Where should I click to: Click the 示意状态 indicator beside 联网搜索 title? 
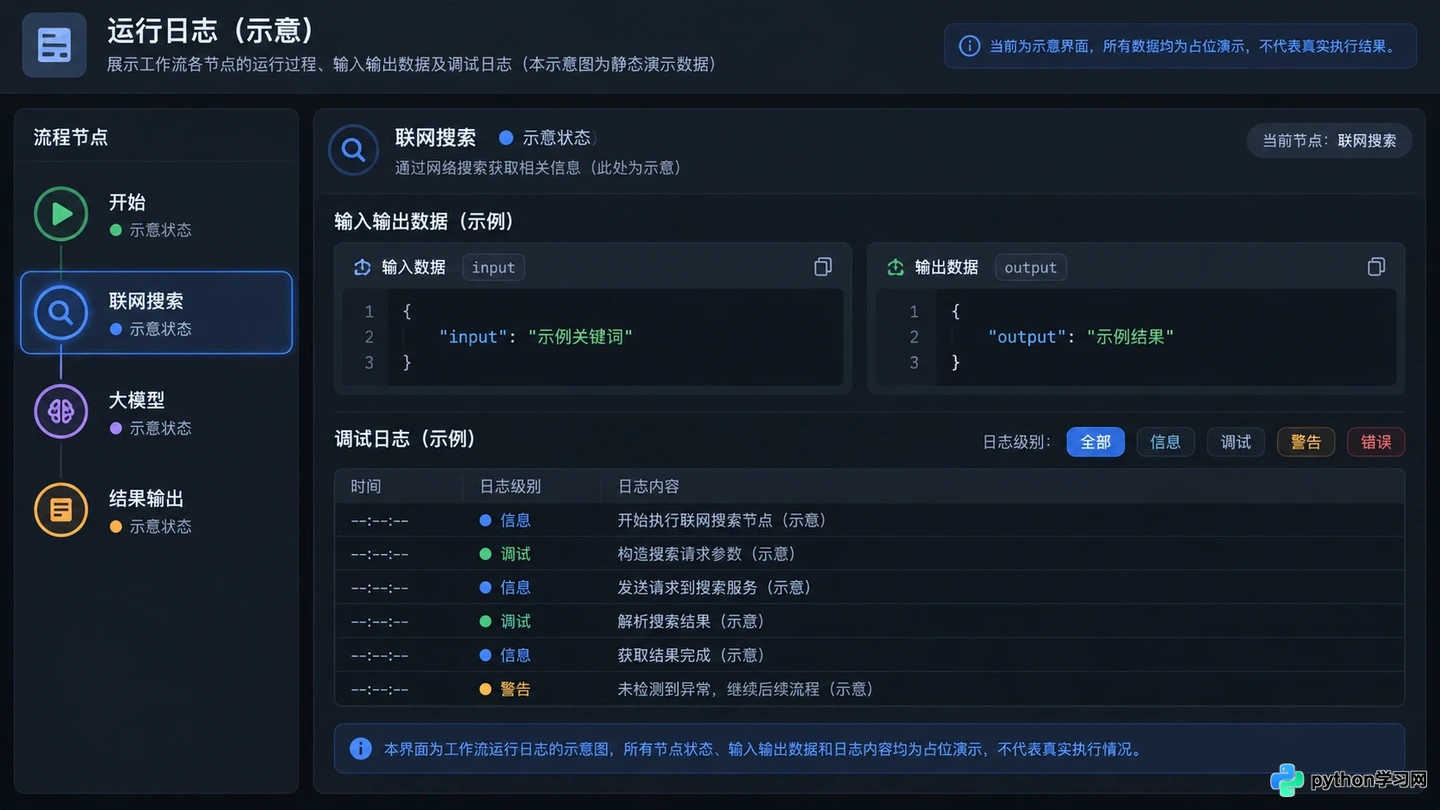(546, 138)
